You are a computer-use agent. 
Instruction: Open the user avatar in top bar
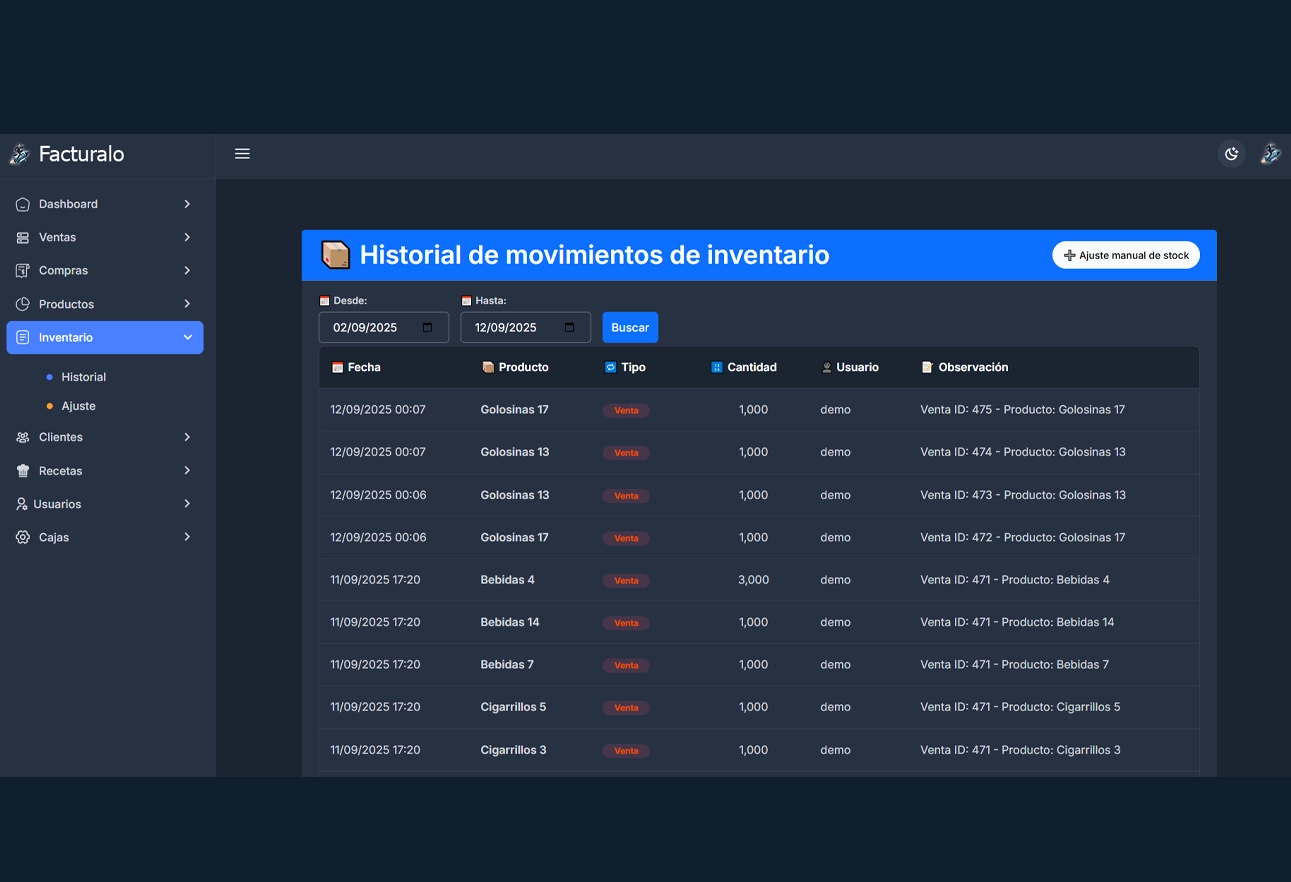pos(1270,154)
